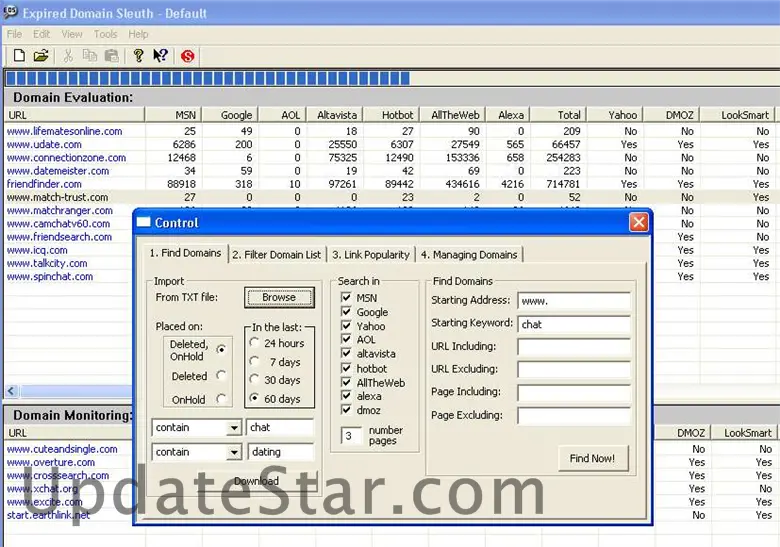Click the Page Excluding input field
This screenshot has width=780, height=547.
click(574, 415)
